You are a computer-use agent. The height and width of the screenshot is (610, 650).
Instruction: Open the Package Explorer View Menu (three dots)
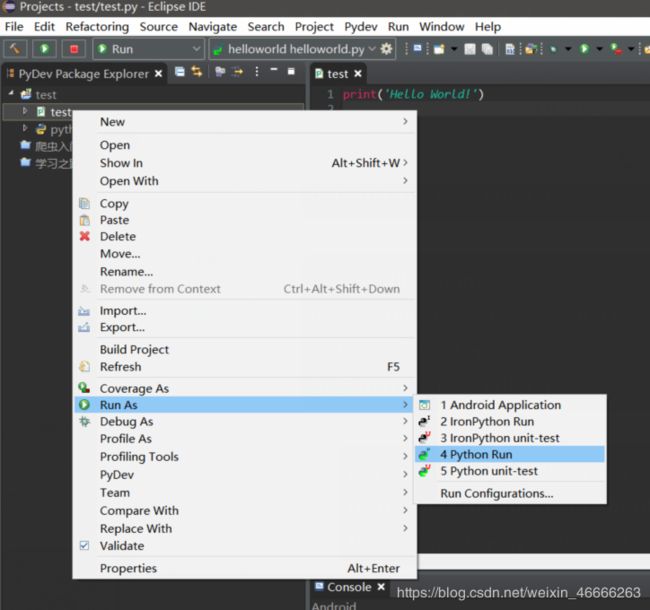coord(257,72)
